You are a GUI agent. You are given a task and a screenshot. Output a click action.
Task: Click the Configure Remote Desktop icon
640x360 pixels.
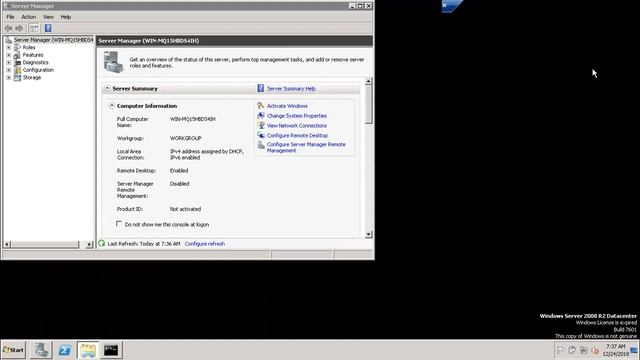click(261, 135)
